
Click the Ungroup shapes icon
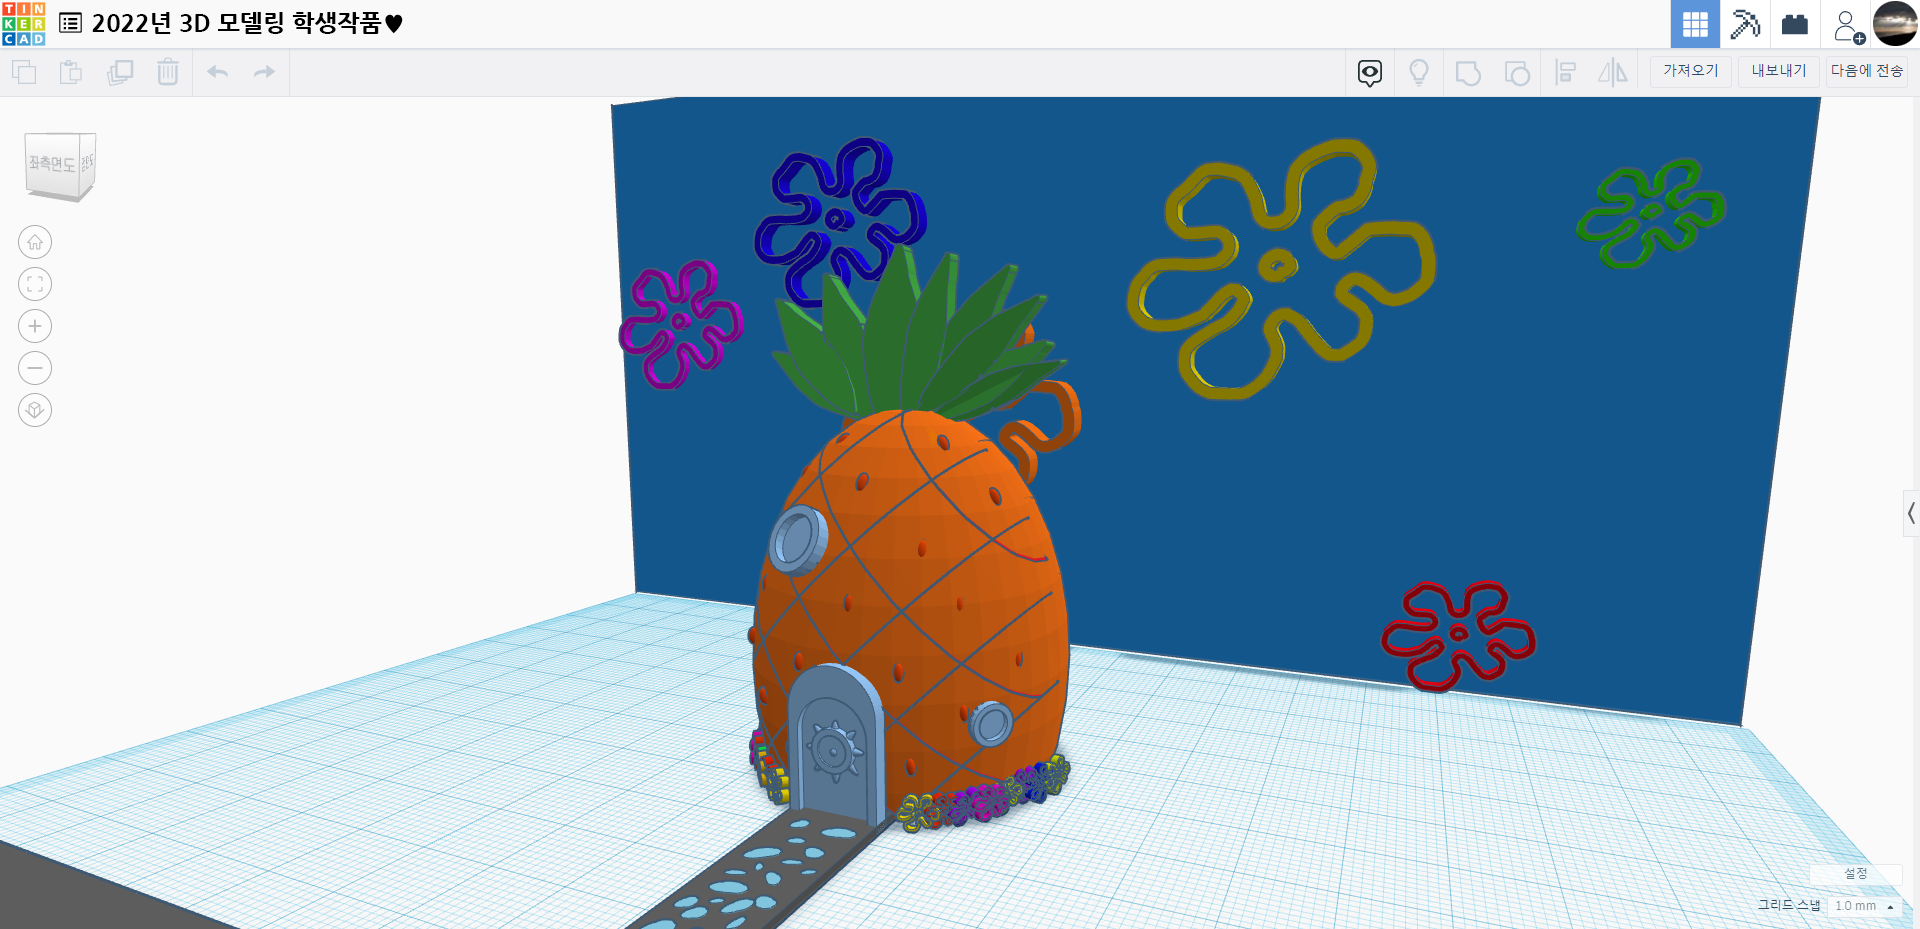coord(1517,72)
